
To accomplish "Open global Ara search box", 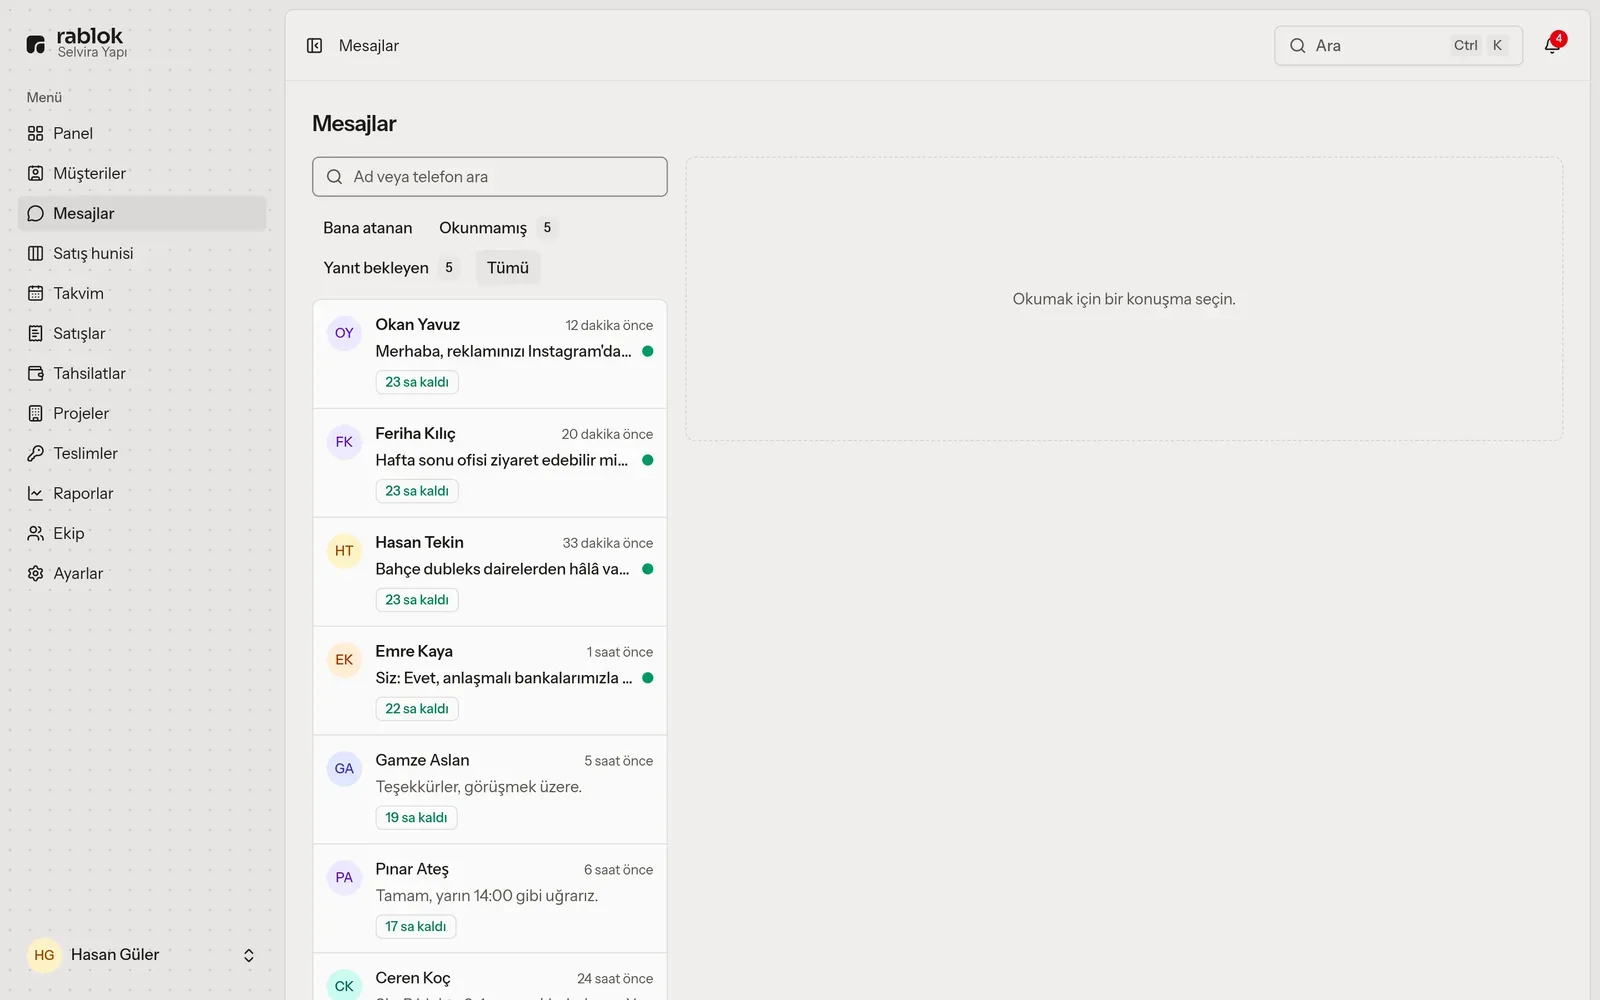I will click(x=1398, y=45).
